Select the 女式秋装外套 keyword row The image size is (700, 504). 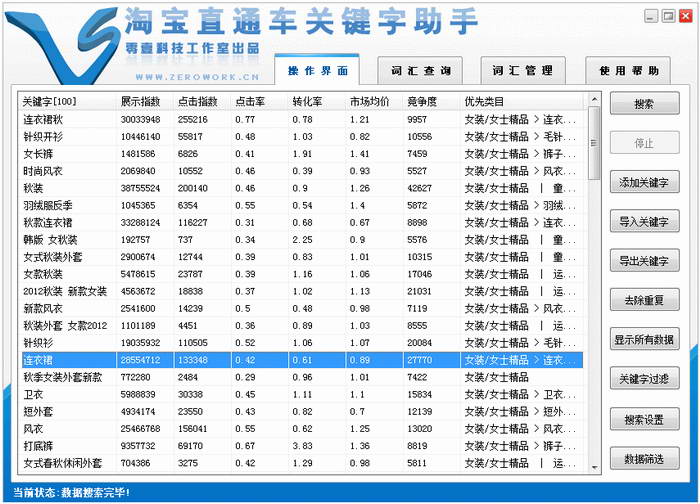(302, 257)
